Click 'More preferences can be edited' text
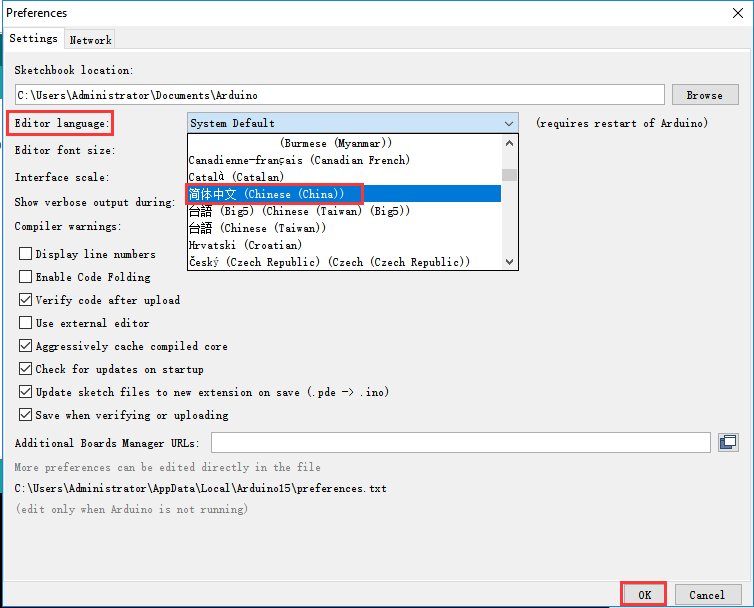The height and width of the screenshot is (608, 754). click(167, 467)
